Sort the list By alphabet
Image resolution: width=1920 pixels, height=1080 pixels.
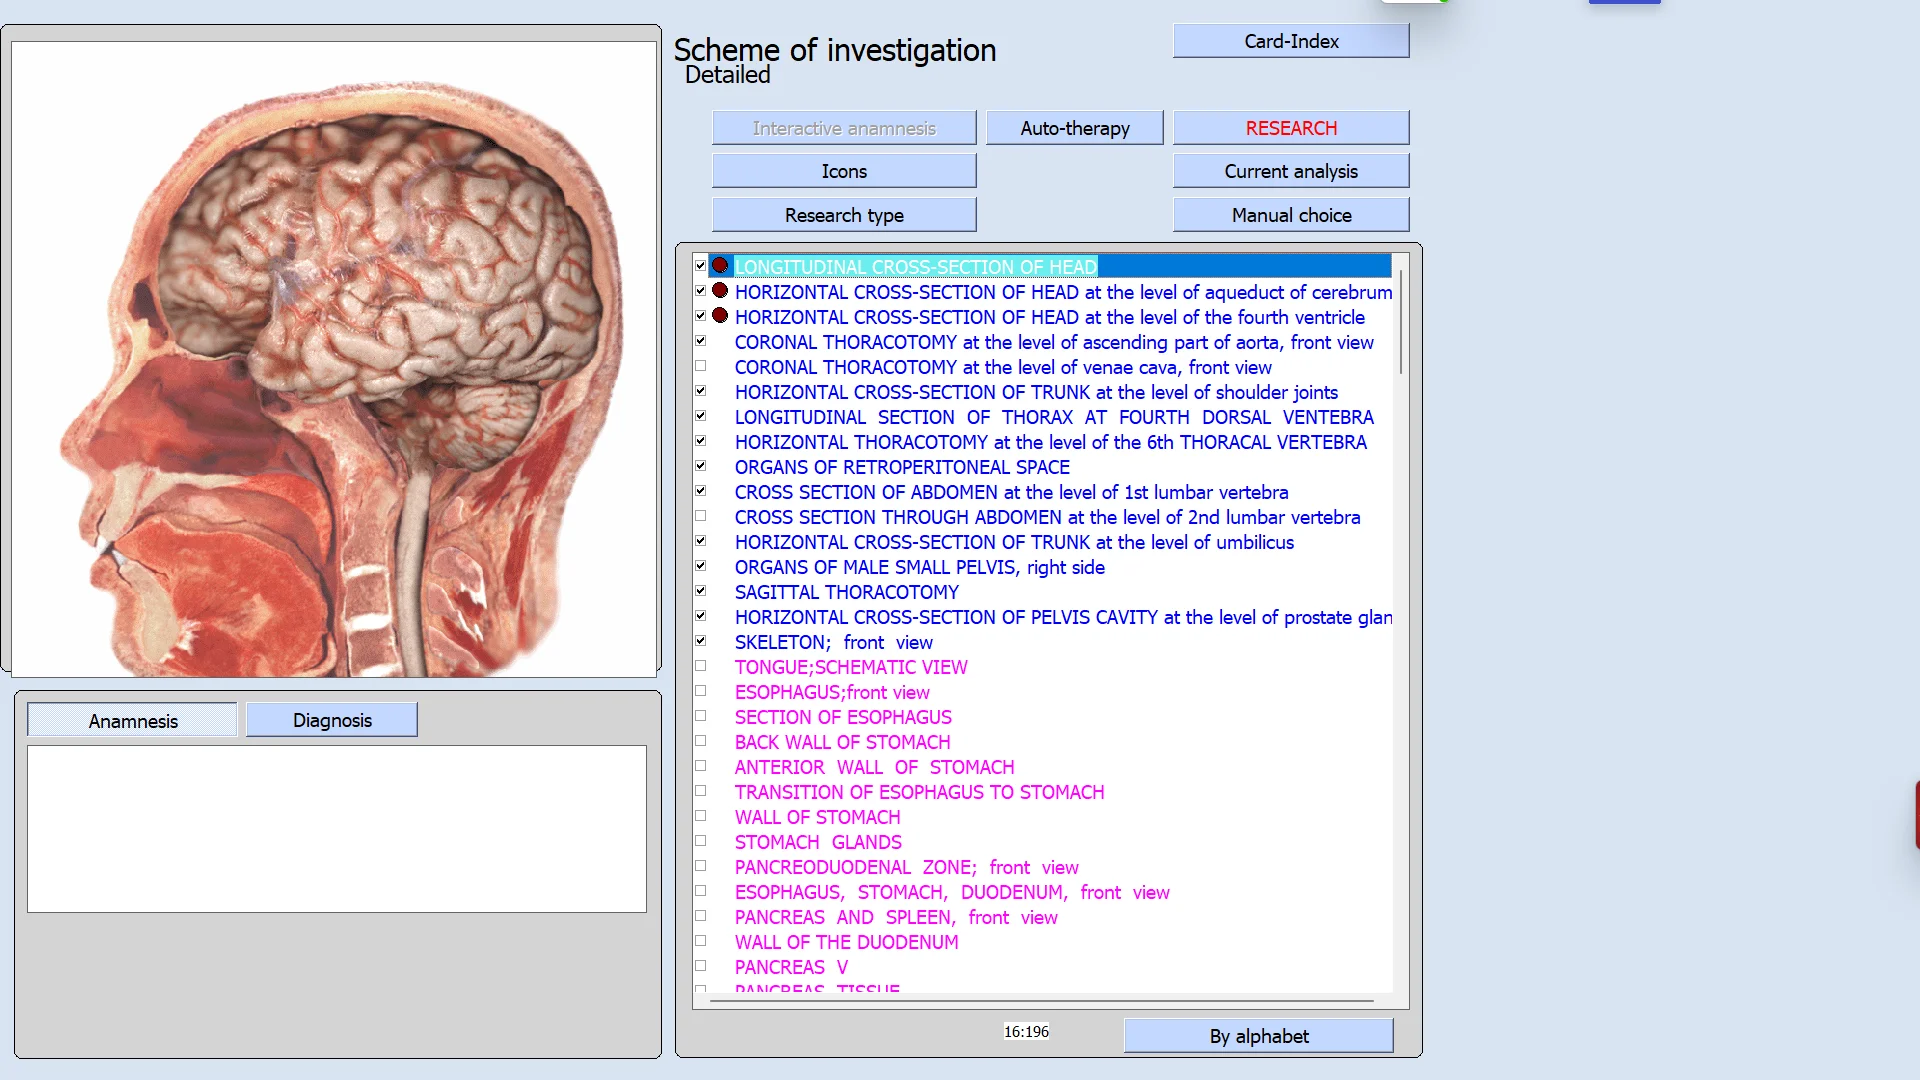point(1258,1036)
